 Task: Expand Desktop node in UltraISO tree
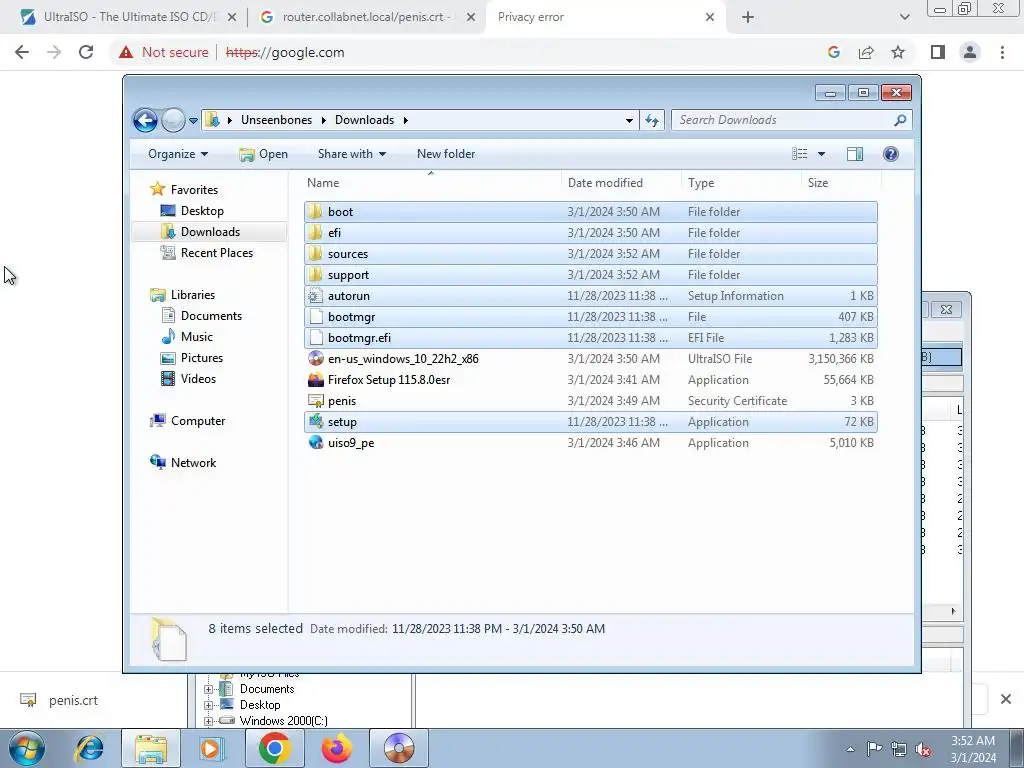(208, 705)
